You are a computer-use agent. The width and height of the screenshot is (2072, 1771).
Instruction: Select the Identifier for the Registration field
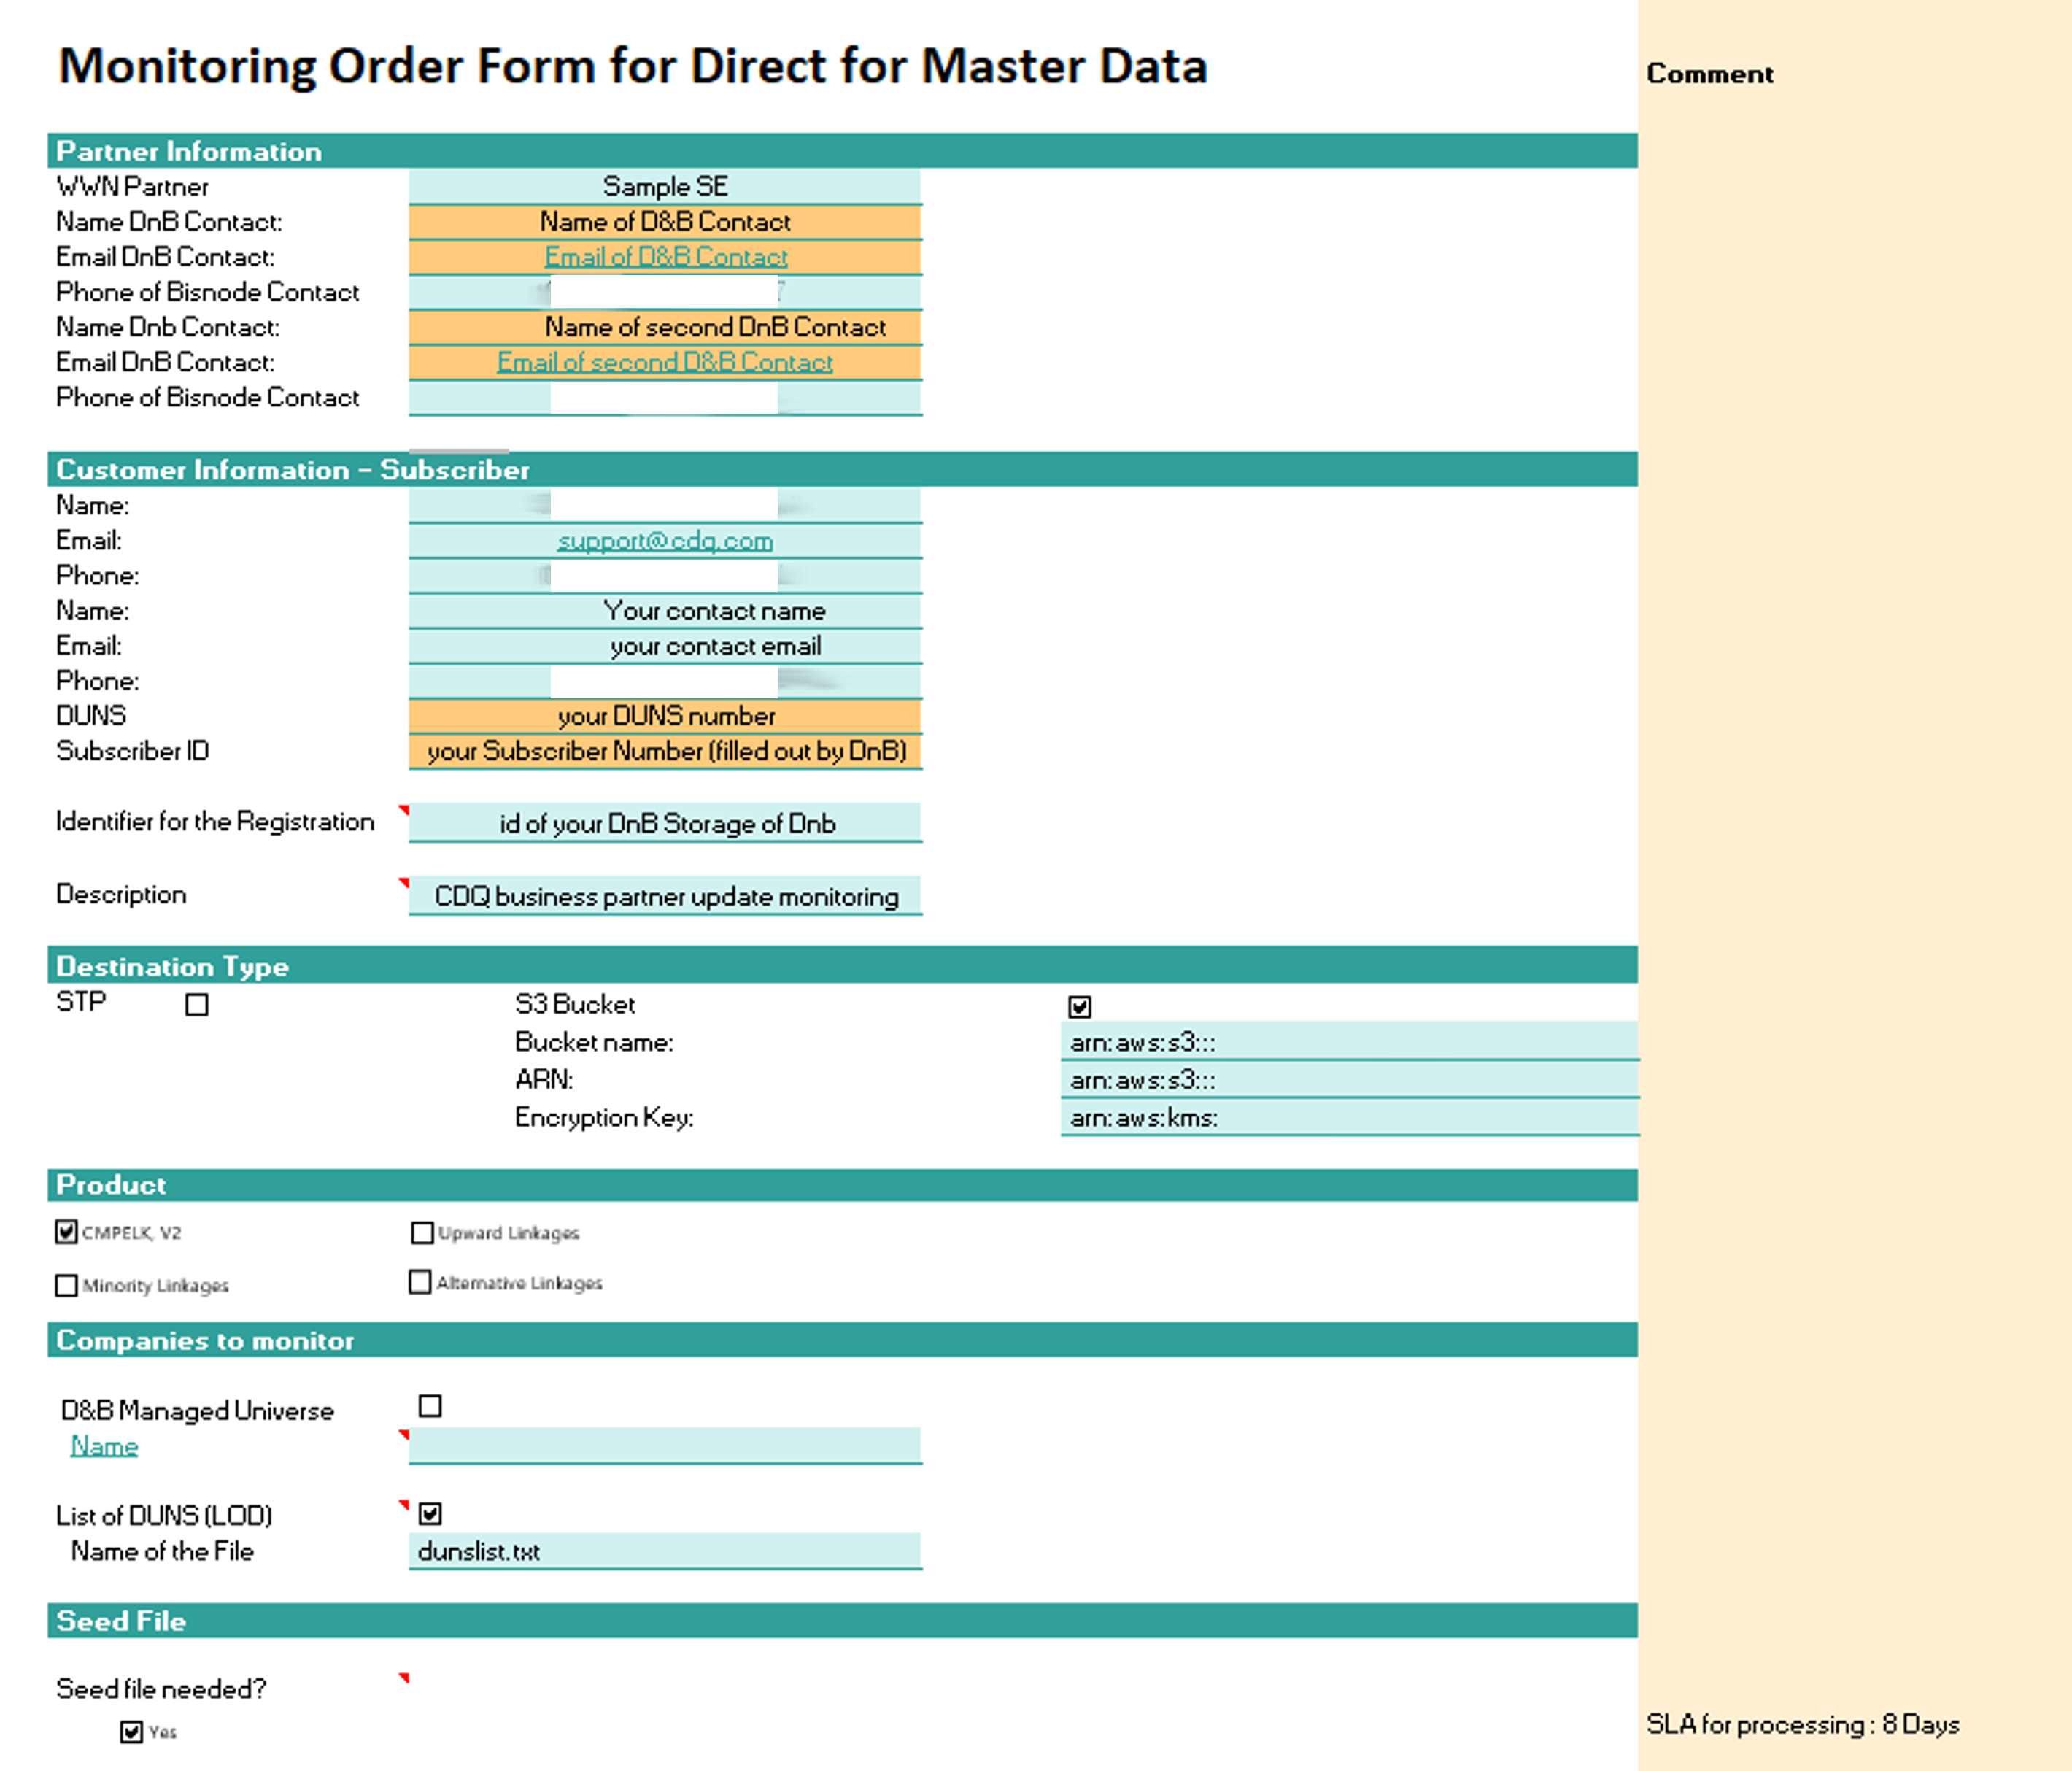tap(665, 823)
